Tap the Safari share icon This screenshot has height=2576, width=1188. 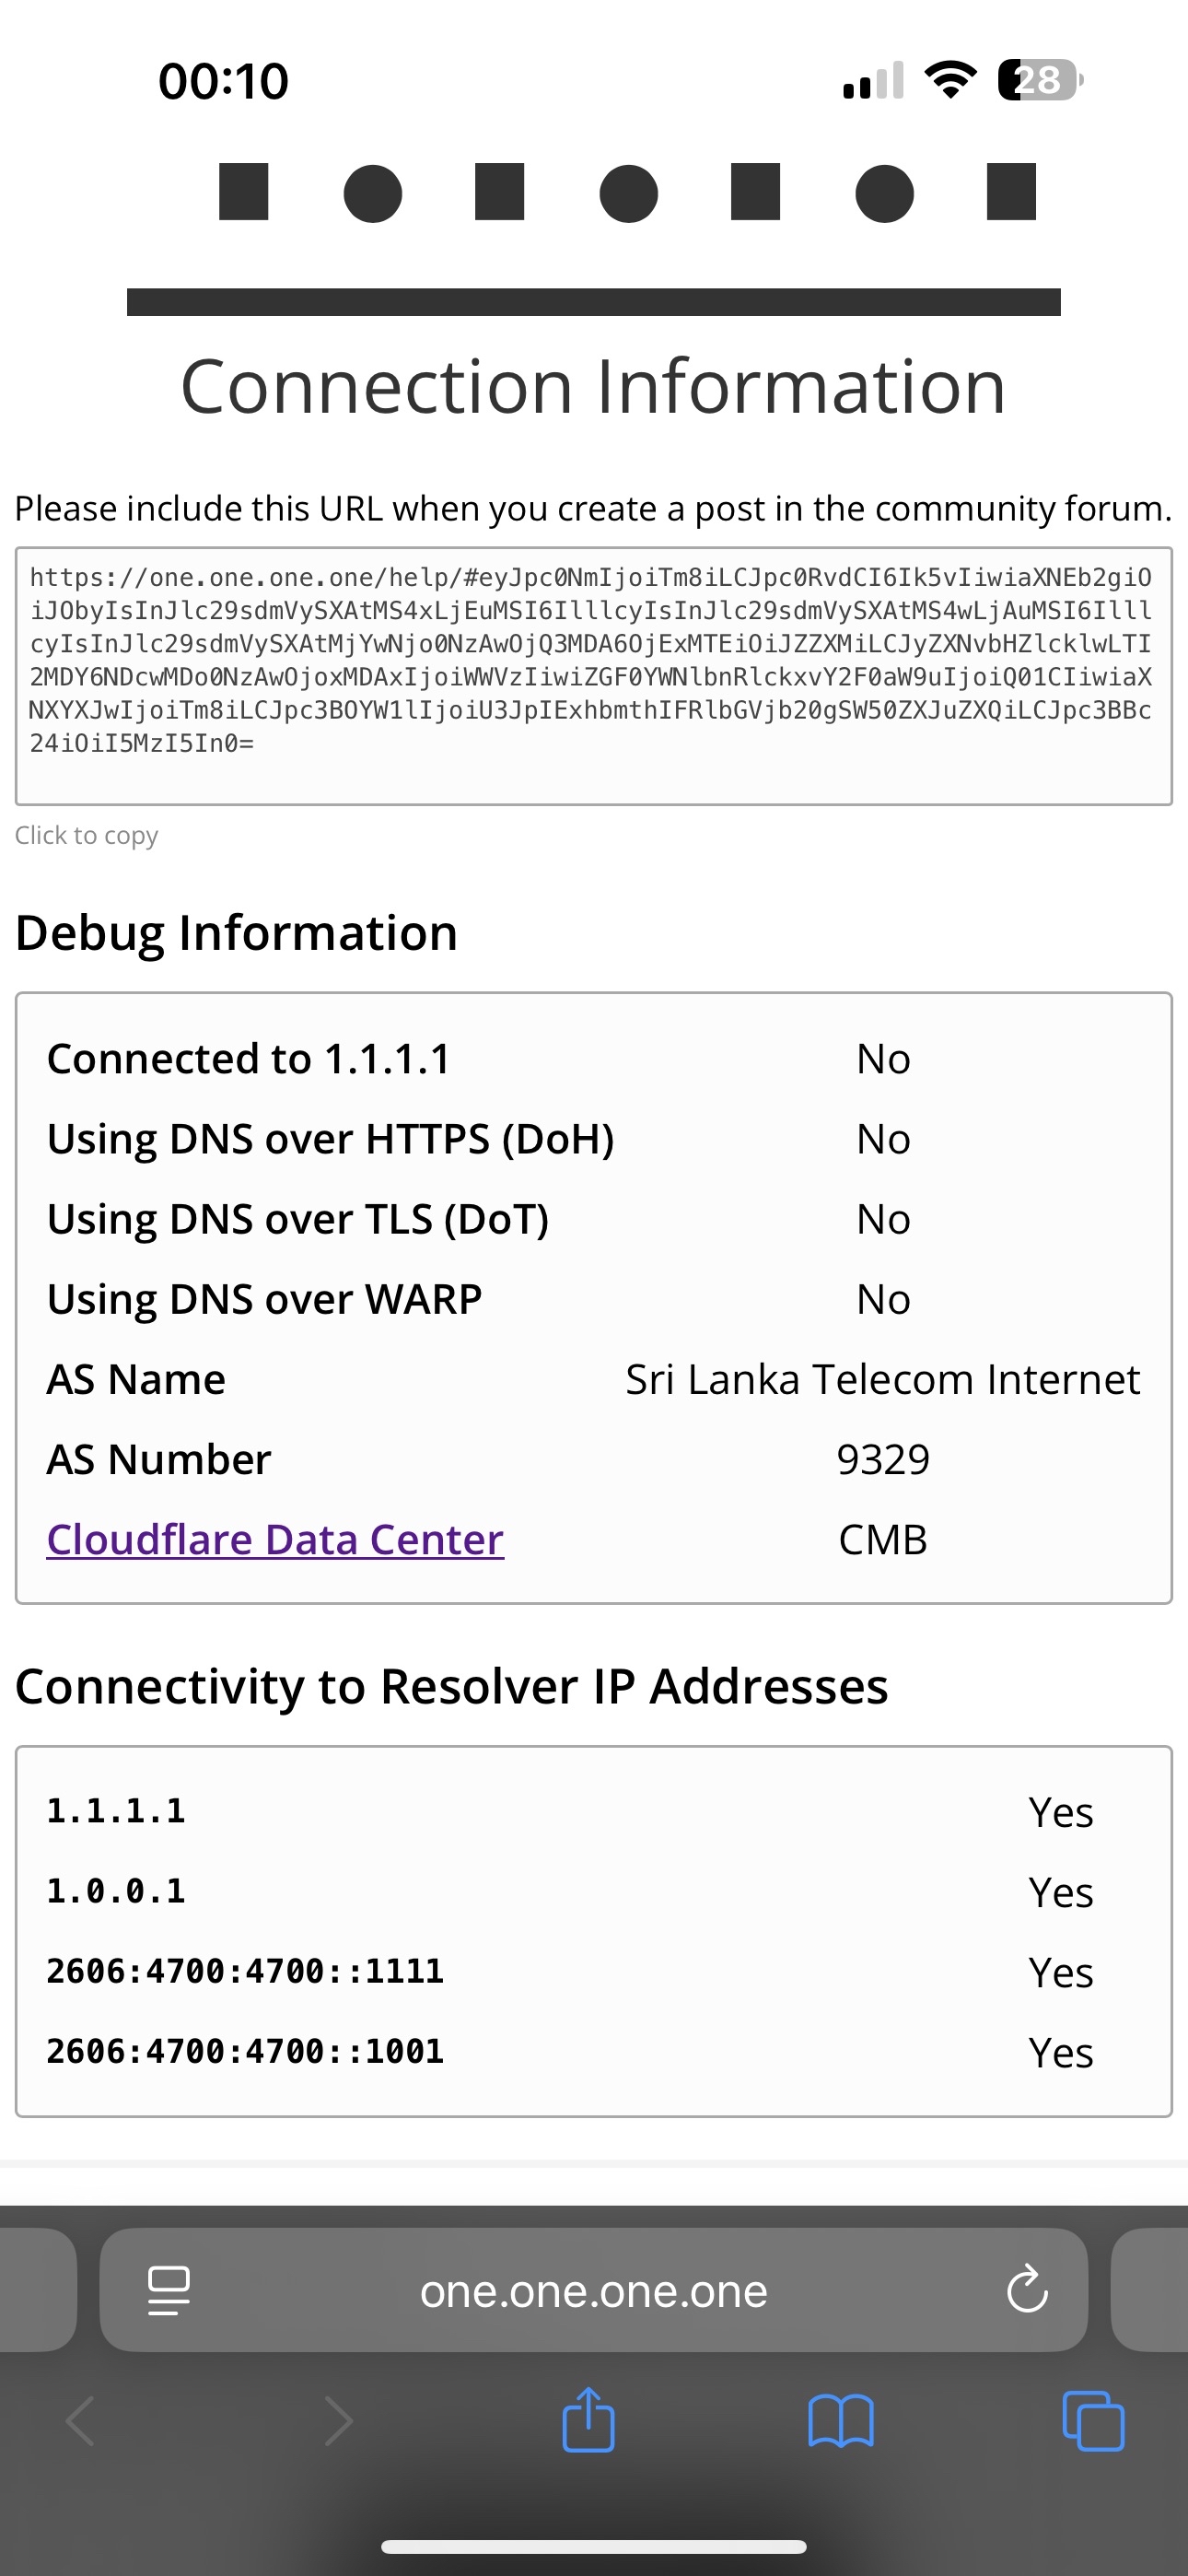[x=588, y=2421]
